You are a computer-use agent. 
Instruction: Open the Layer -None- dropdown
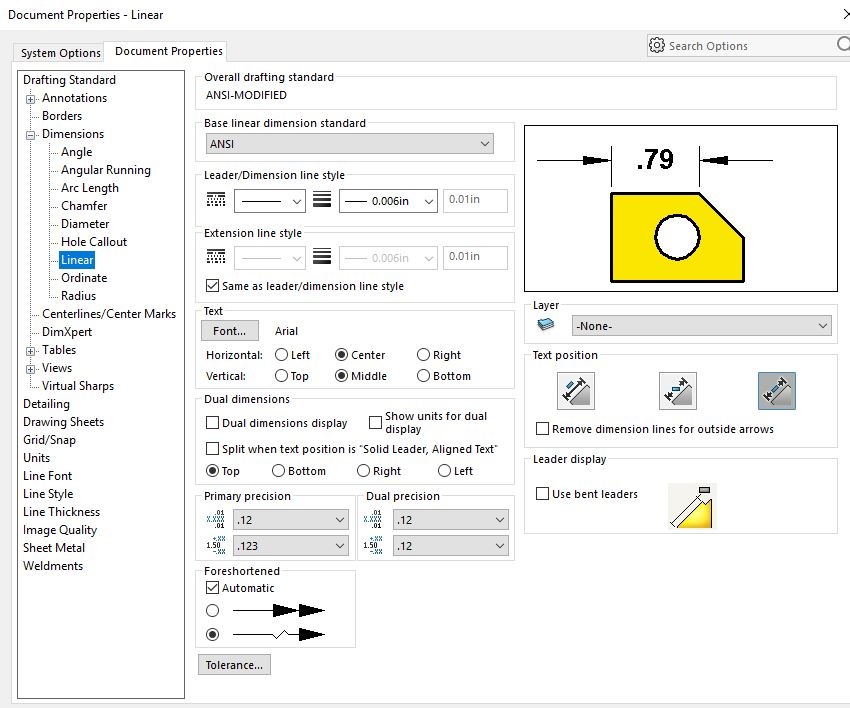pyautogui.click(x=701, y=326)
